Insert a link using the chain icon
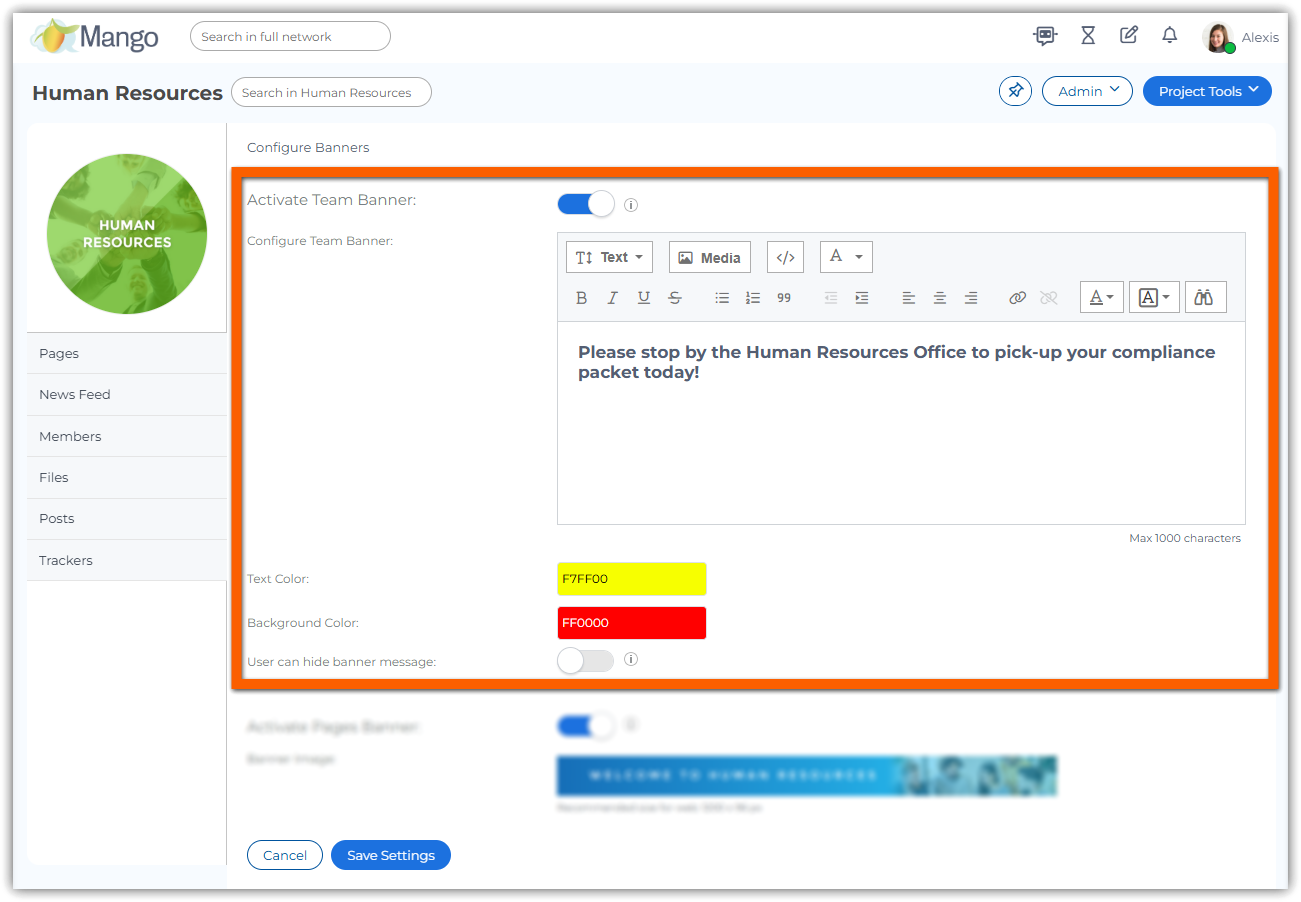 click(1017, 298)
